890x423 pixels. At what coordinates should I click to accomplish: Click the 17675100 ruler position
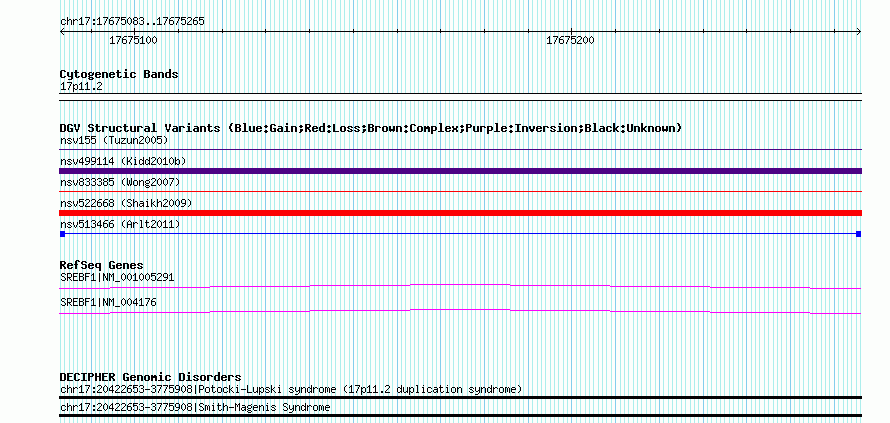point(133,40)
